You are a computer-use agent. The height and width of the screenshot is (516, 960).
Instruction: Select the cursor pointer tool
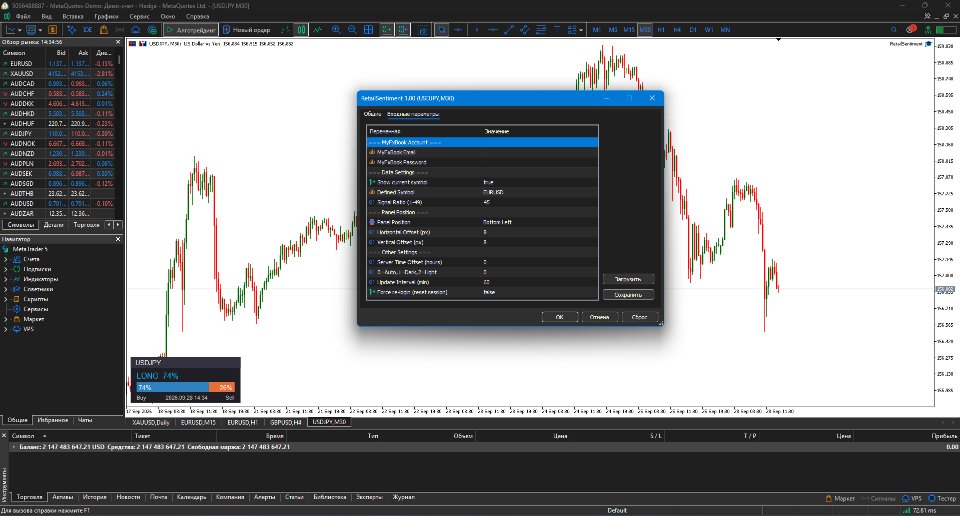[441, 29]
